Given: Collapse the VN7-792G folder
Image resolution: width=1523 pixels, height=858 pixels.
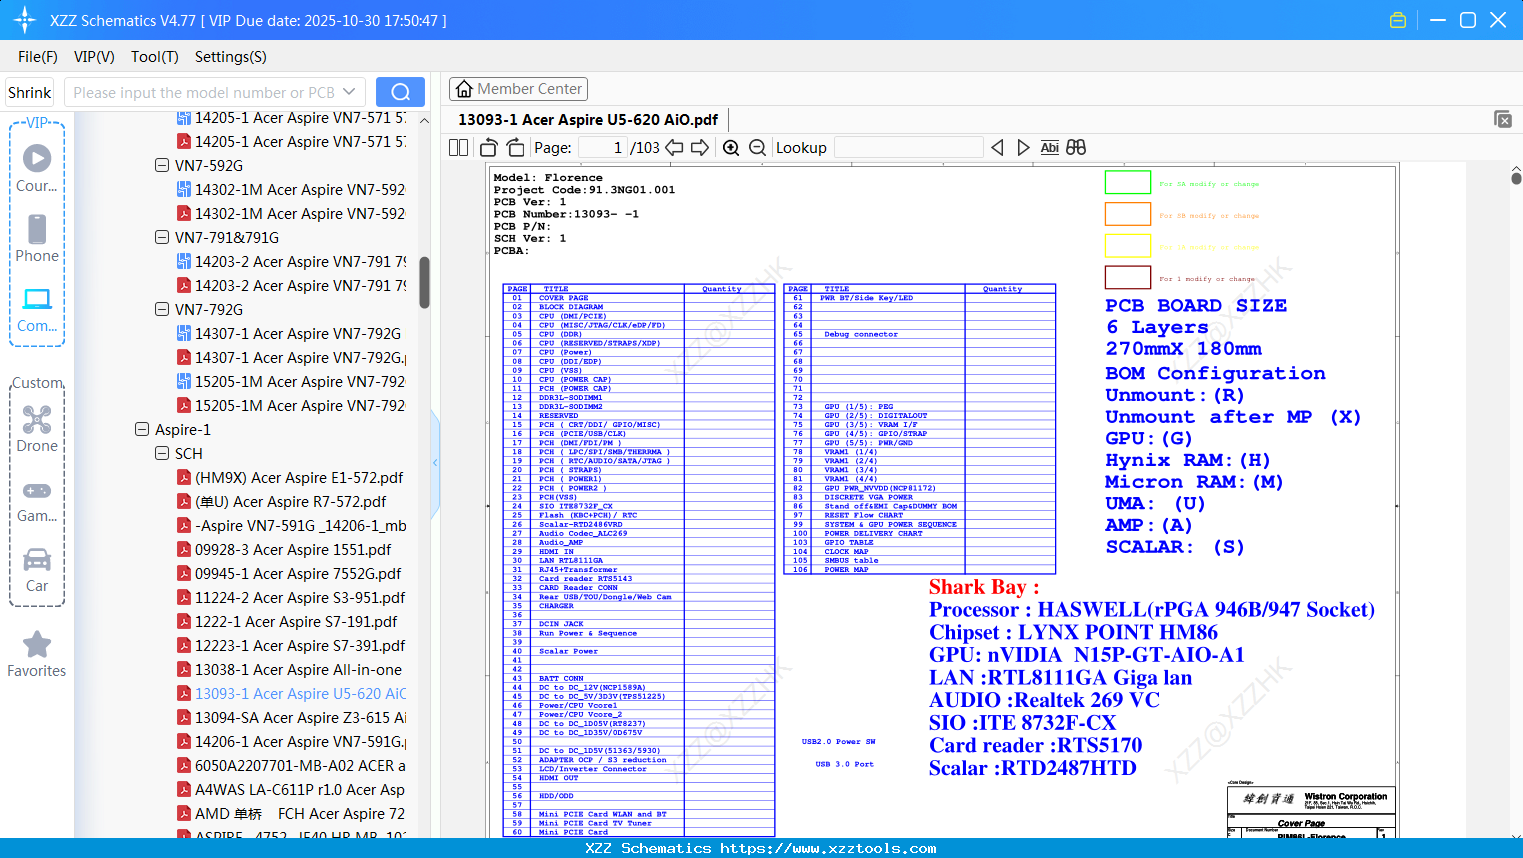Looking at the screenshot, I should pyautogui.click(x=162, y=309).
